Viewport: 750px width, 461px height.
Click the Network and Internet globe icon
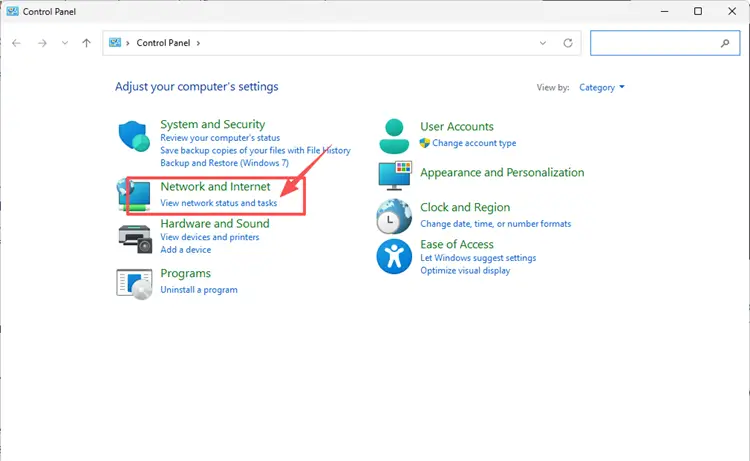coord(134,194)
